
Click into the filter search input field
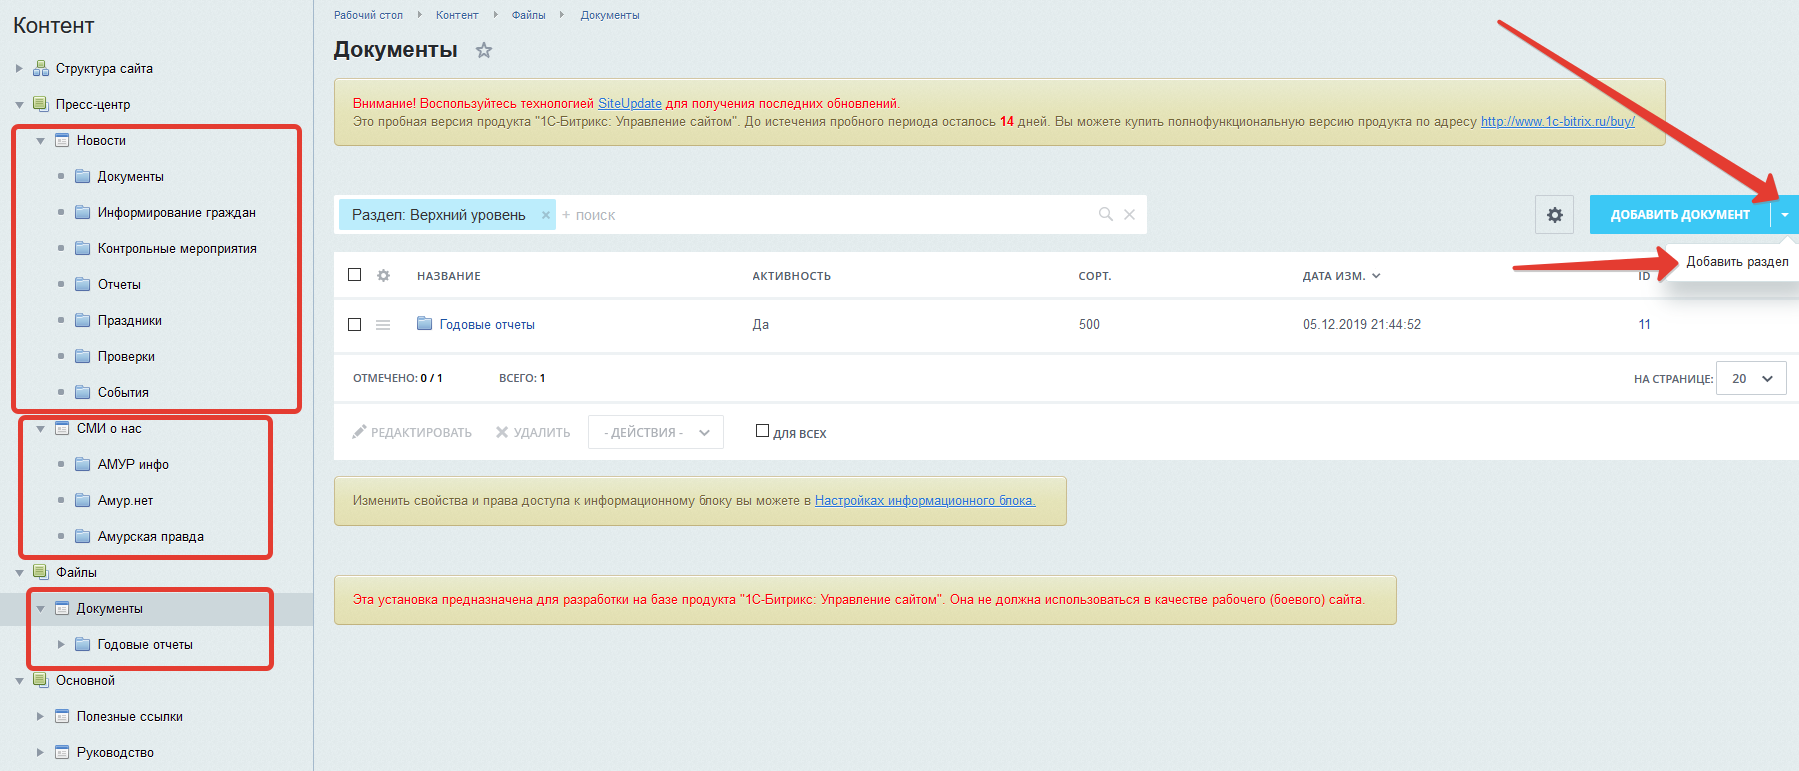pos(820,215)
